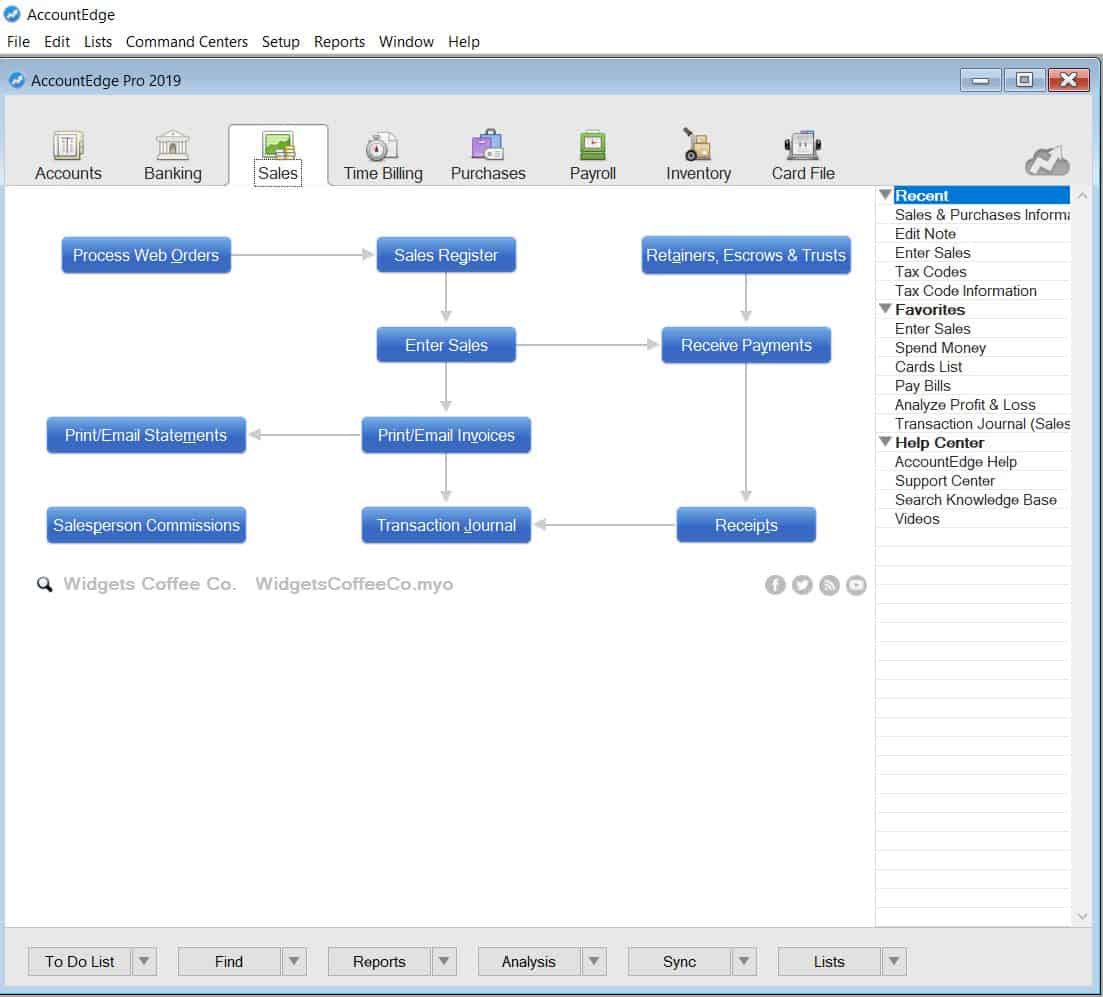Click the cloud sync icon at top right
The height and width of the screenshot is (997, 1103).
point(1047,161)
